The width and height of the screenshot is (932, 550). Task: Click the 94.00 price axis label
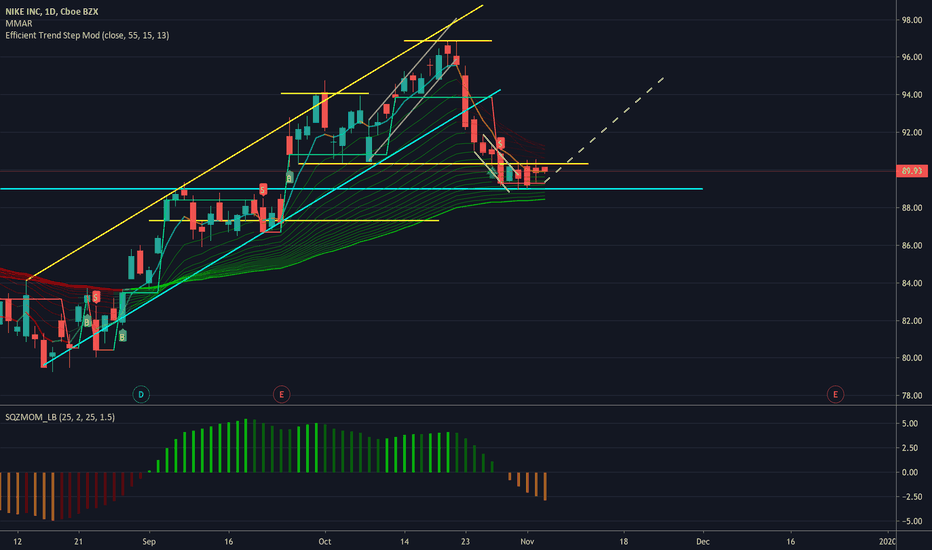(912, 95)
